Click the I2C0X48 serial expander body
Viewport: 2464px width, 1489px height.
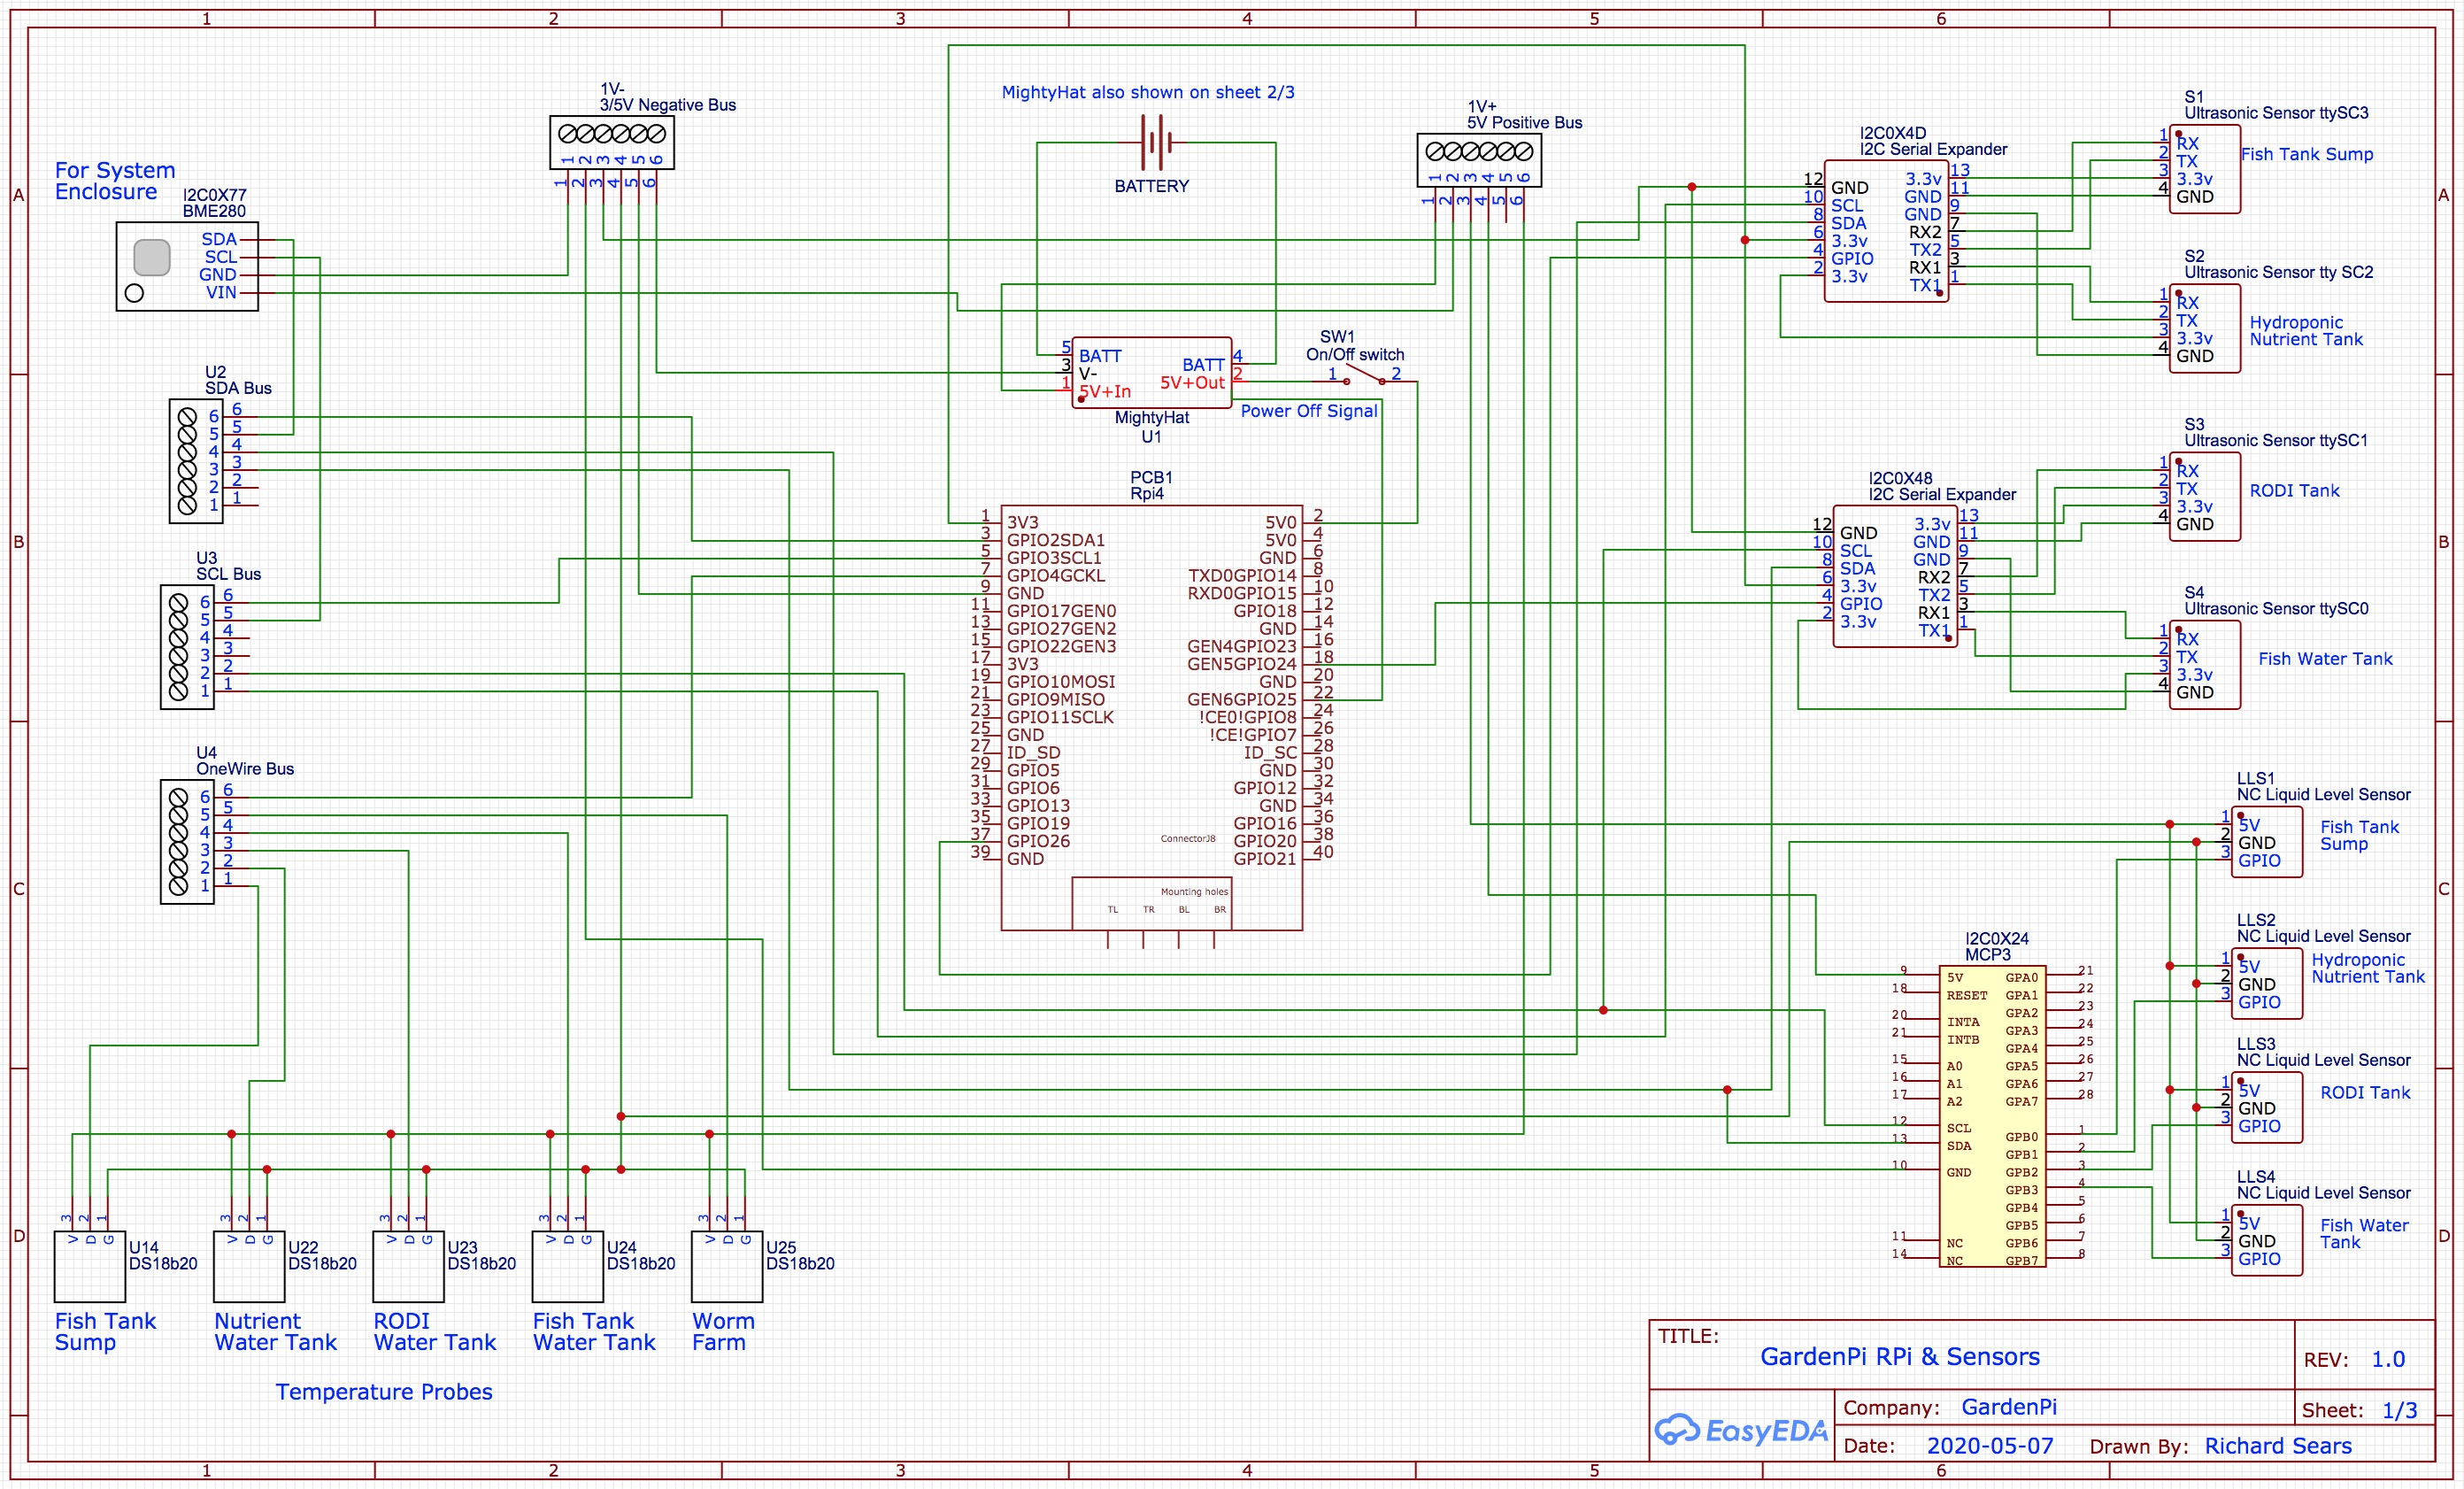[1895, 576]
